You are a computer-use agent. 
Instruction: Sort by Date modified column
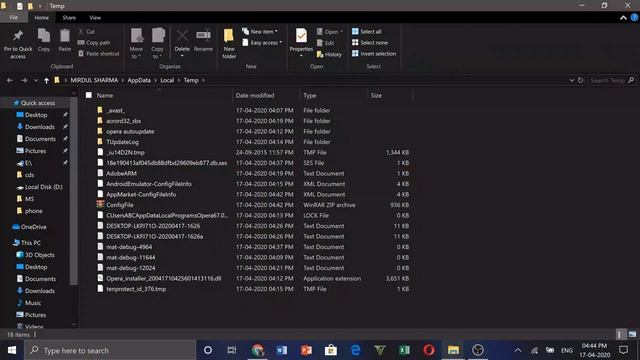tap(255, 96)
